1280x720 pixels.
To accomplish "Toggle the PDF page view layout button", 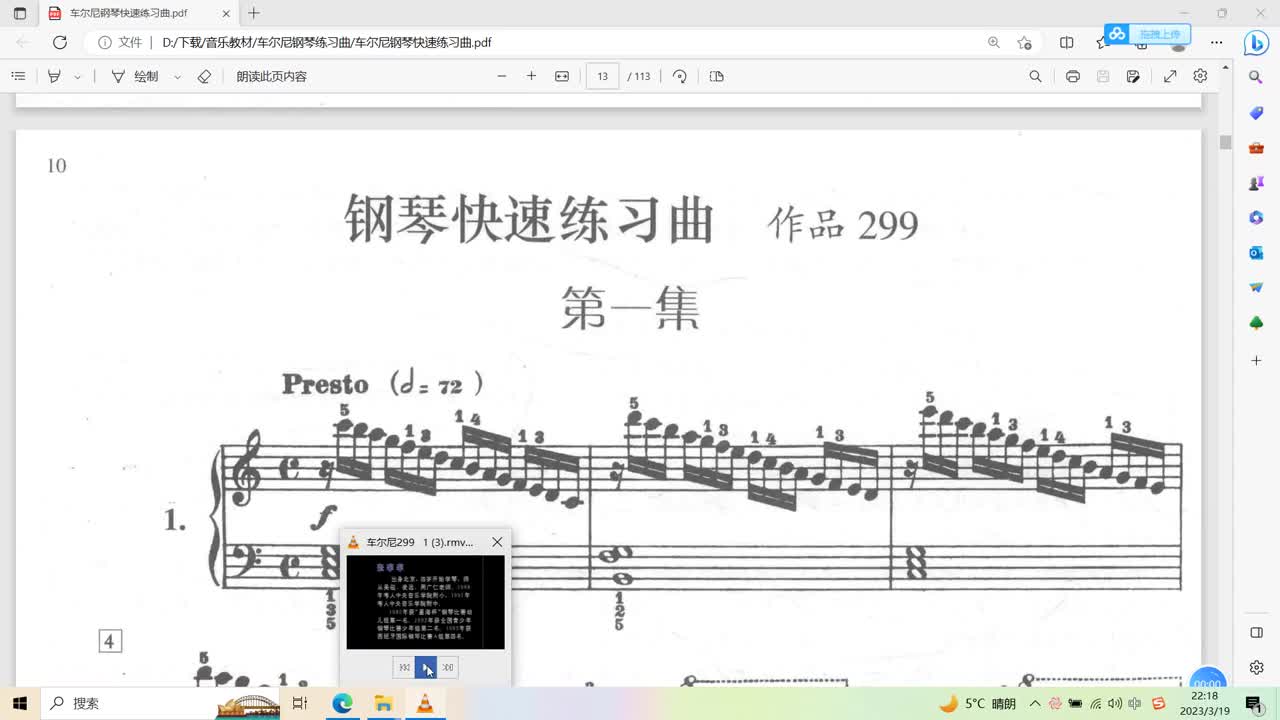I will pos(716,76).
